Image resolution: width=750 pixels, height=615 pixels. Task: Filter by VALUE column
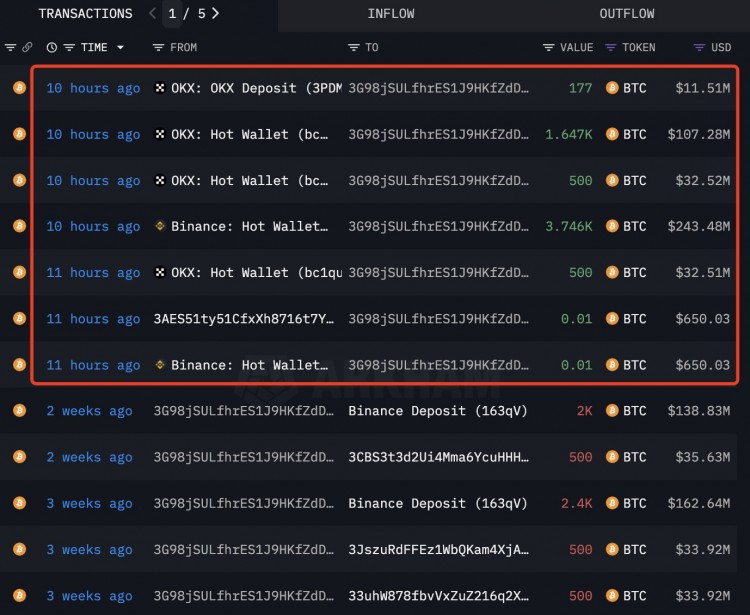coord(549,47)
